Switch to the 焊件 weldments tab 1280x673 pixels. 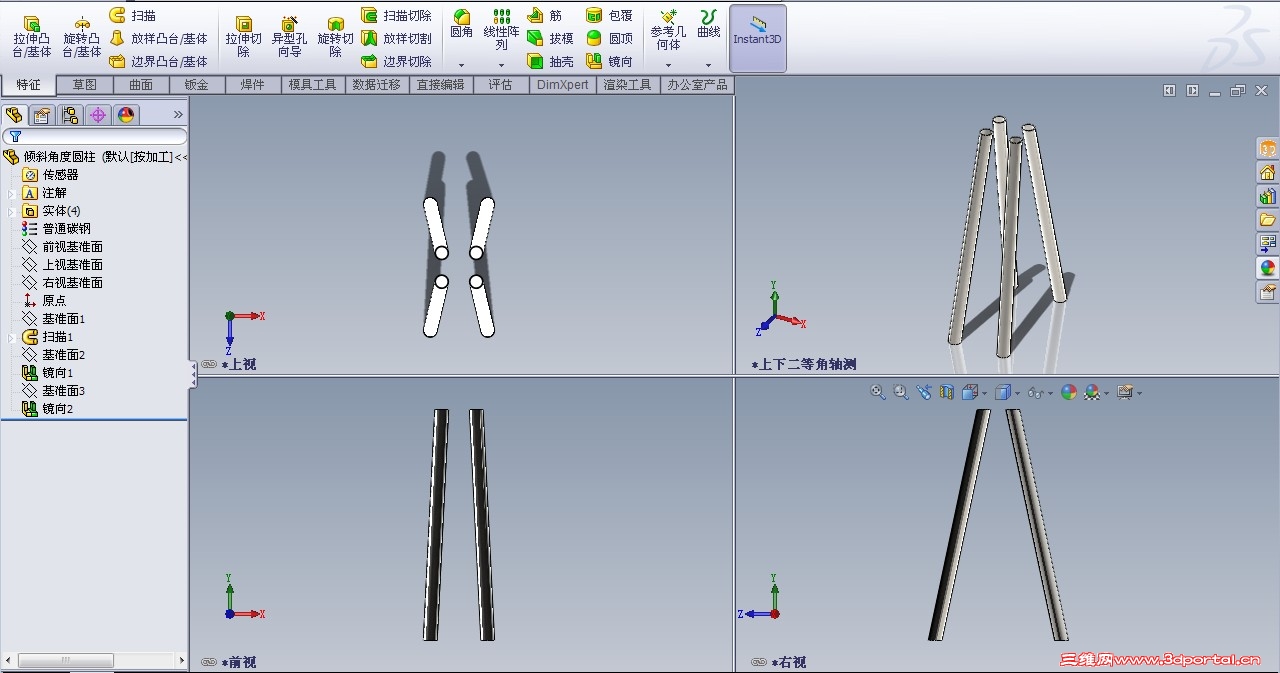(253, 85)
